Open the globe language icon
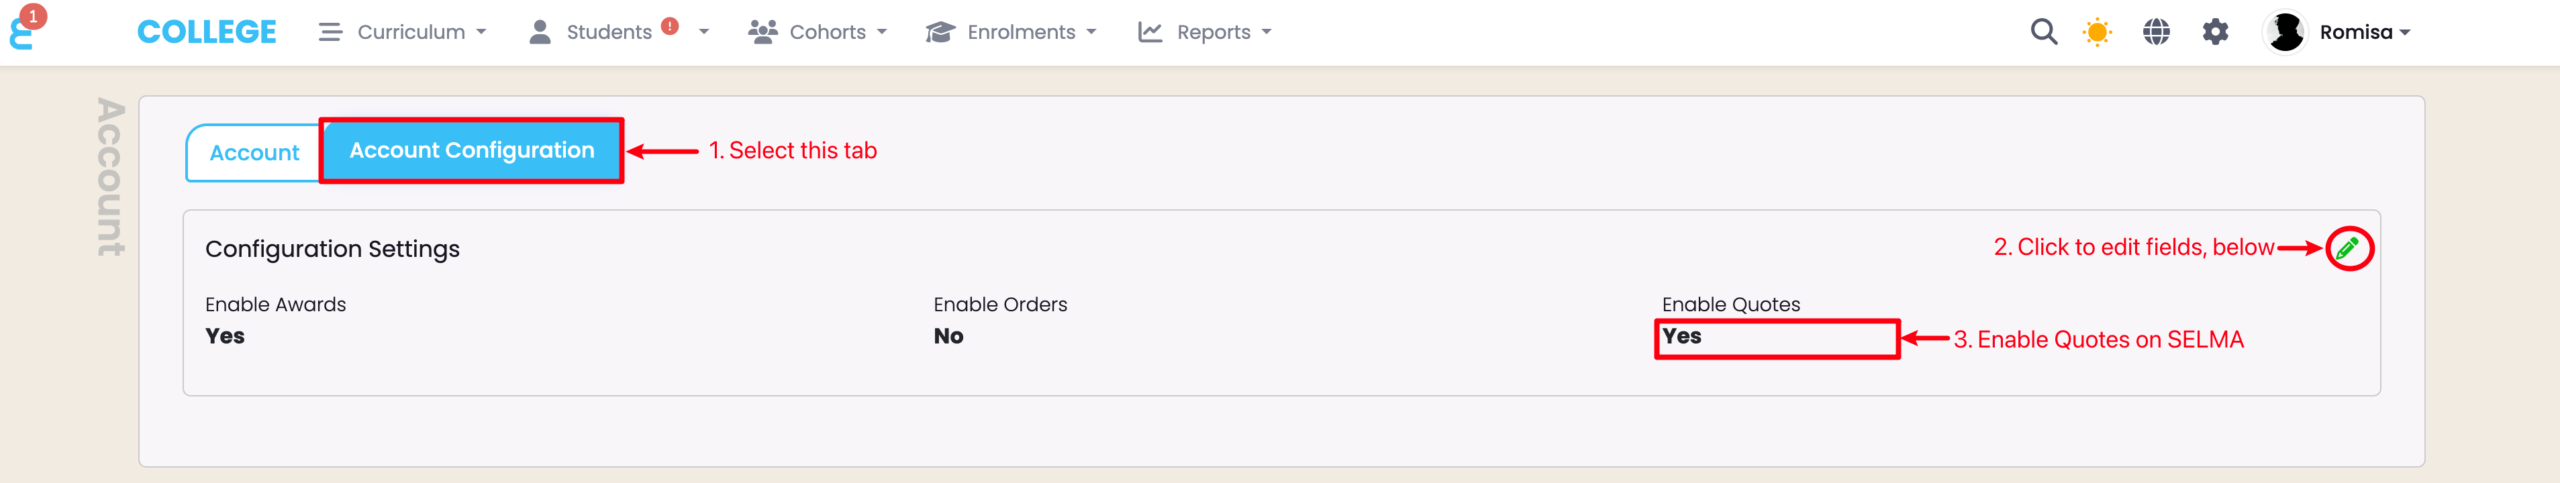The image size is (2560, 483). [2156, 32]
